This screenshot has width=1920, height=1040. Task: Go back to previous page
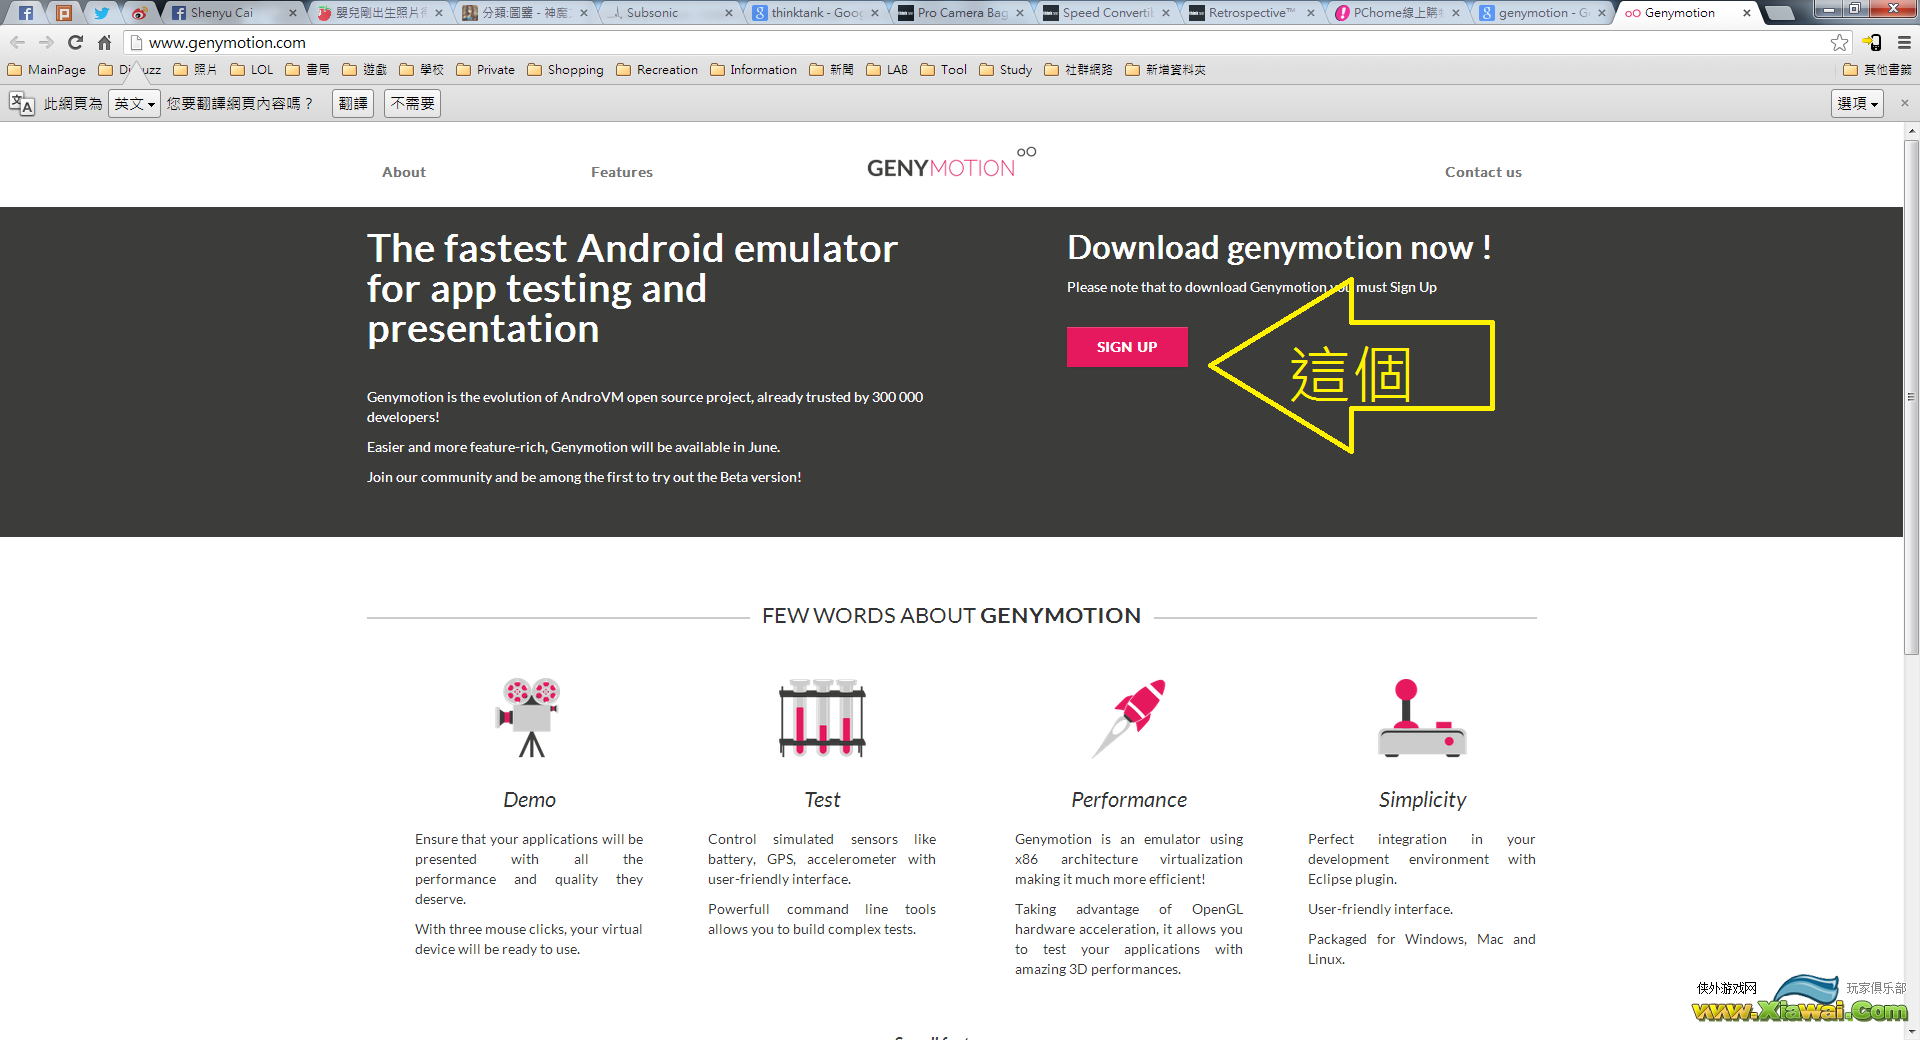click(17, 42)
